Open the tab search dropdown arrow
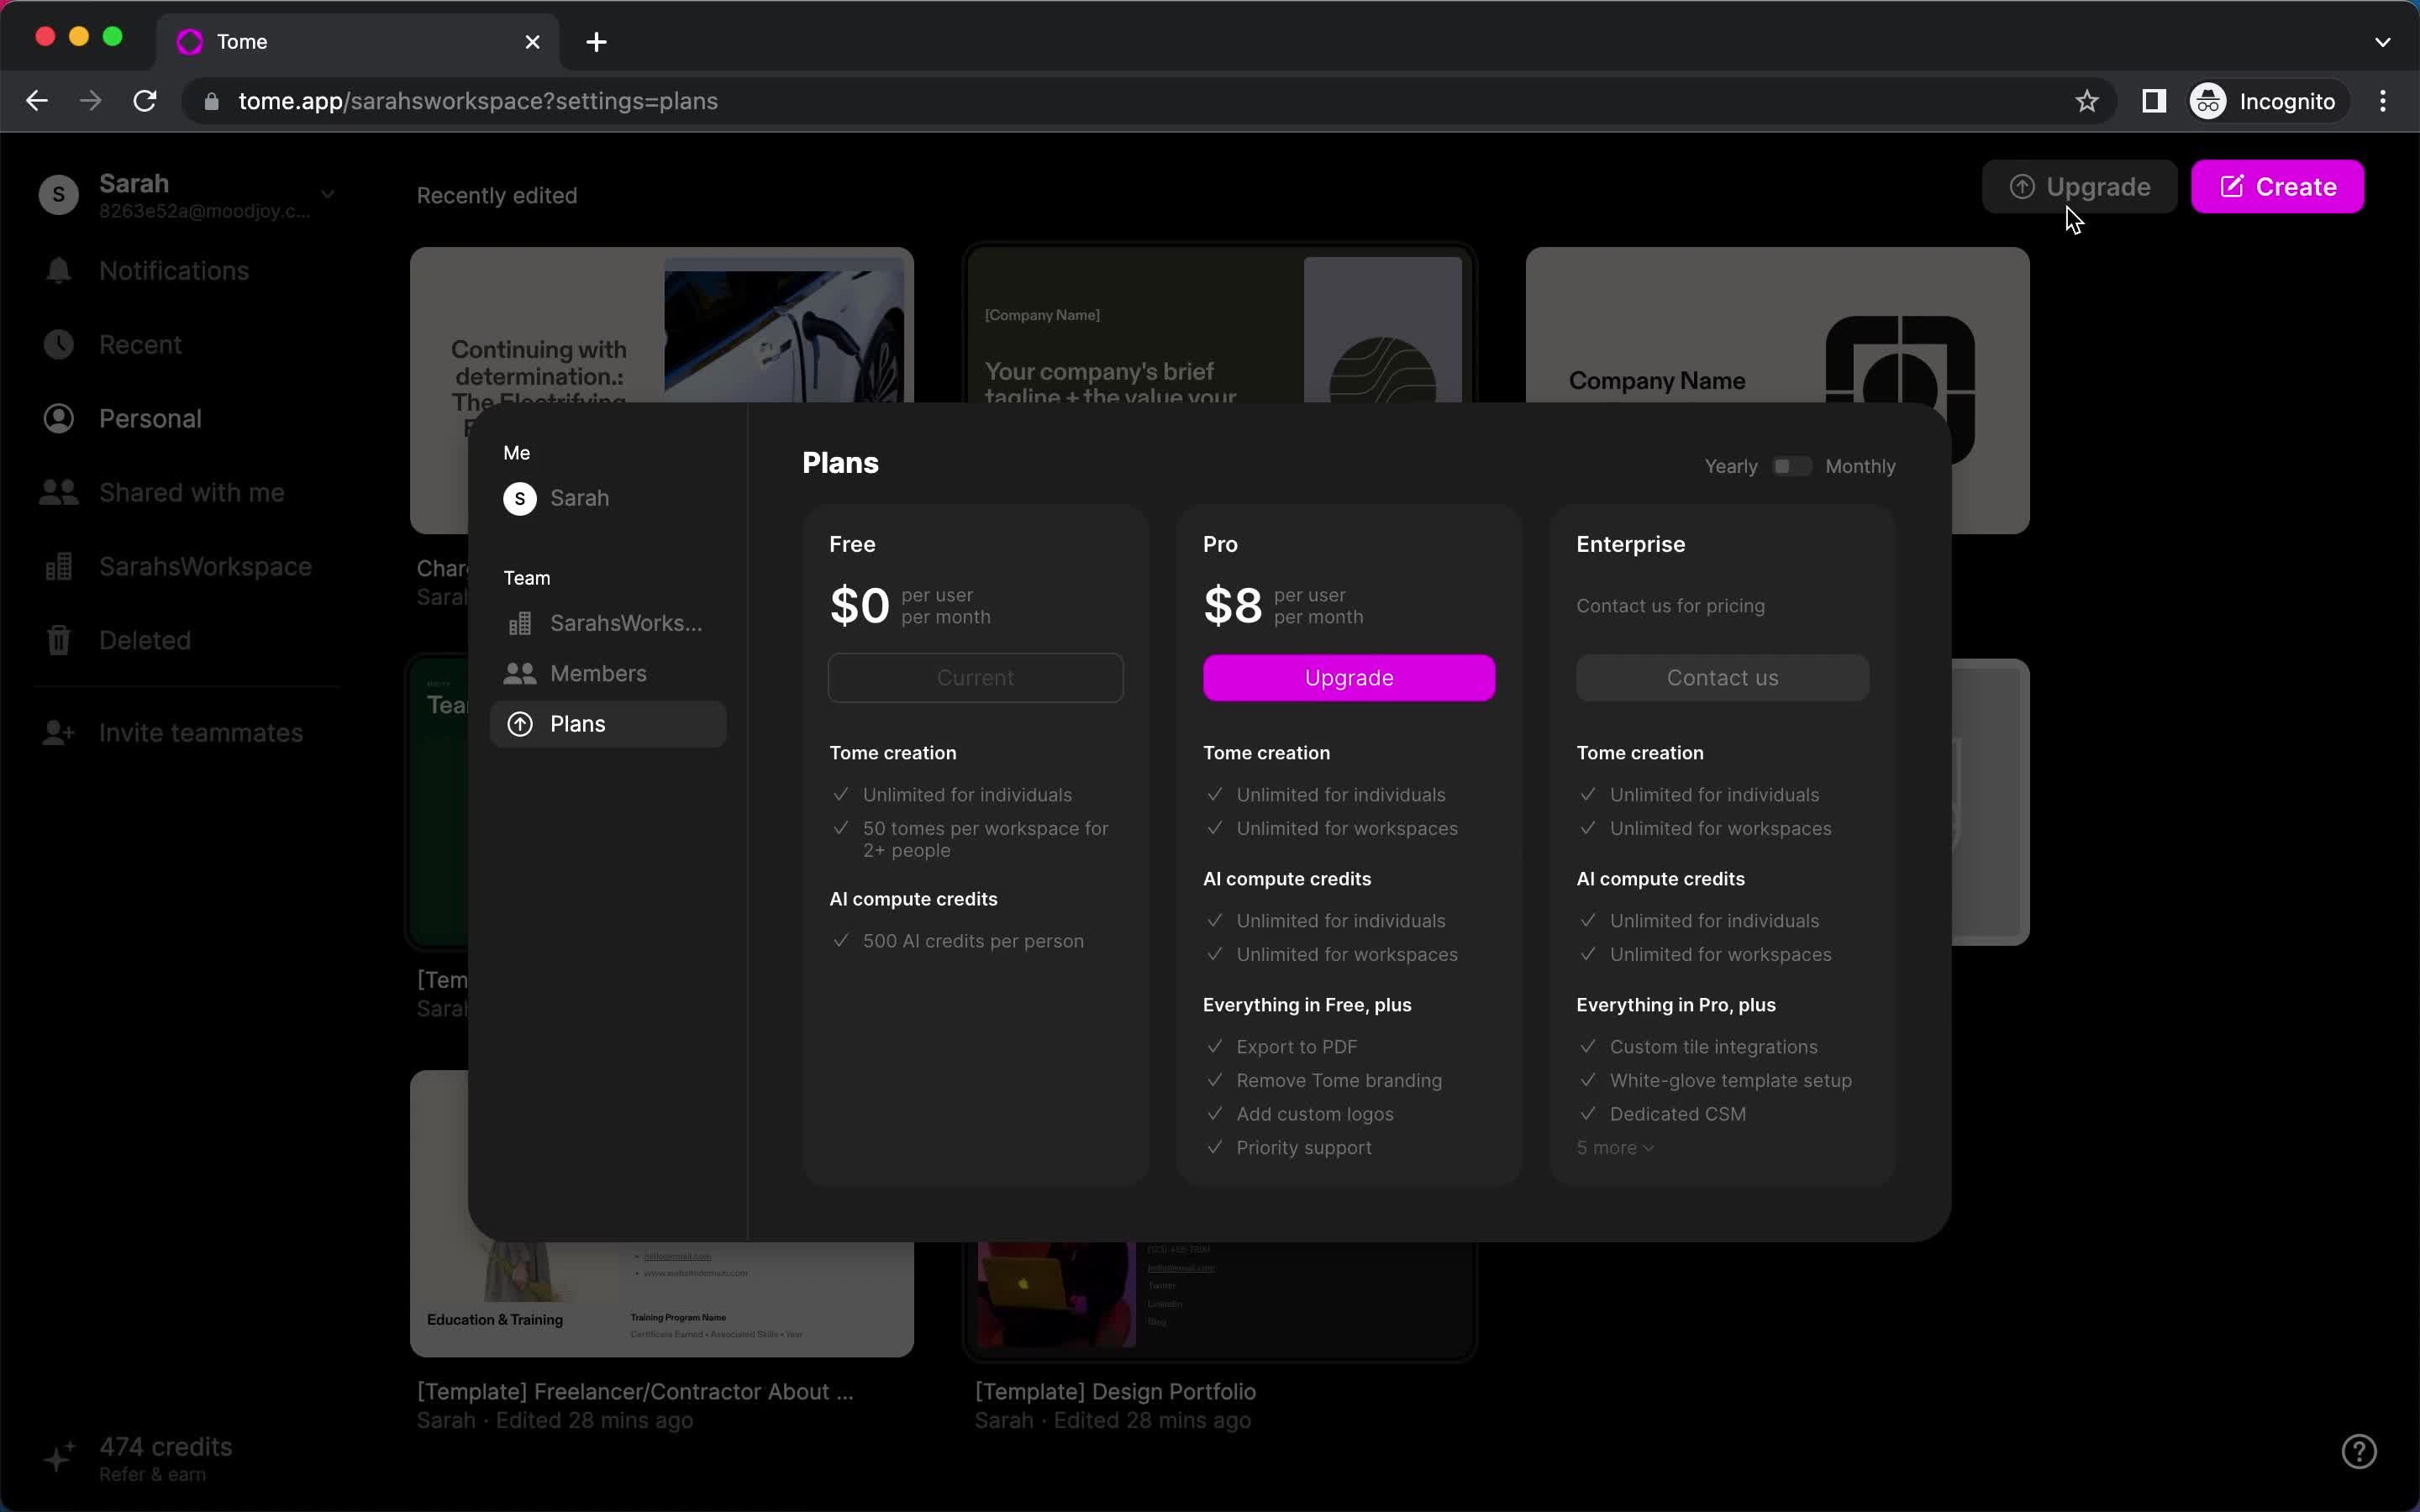 (2382, 42)
